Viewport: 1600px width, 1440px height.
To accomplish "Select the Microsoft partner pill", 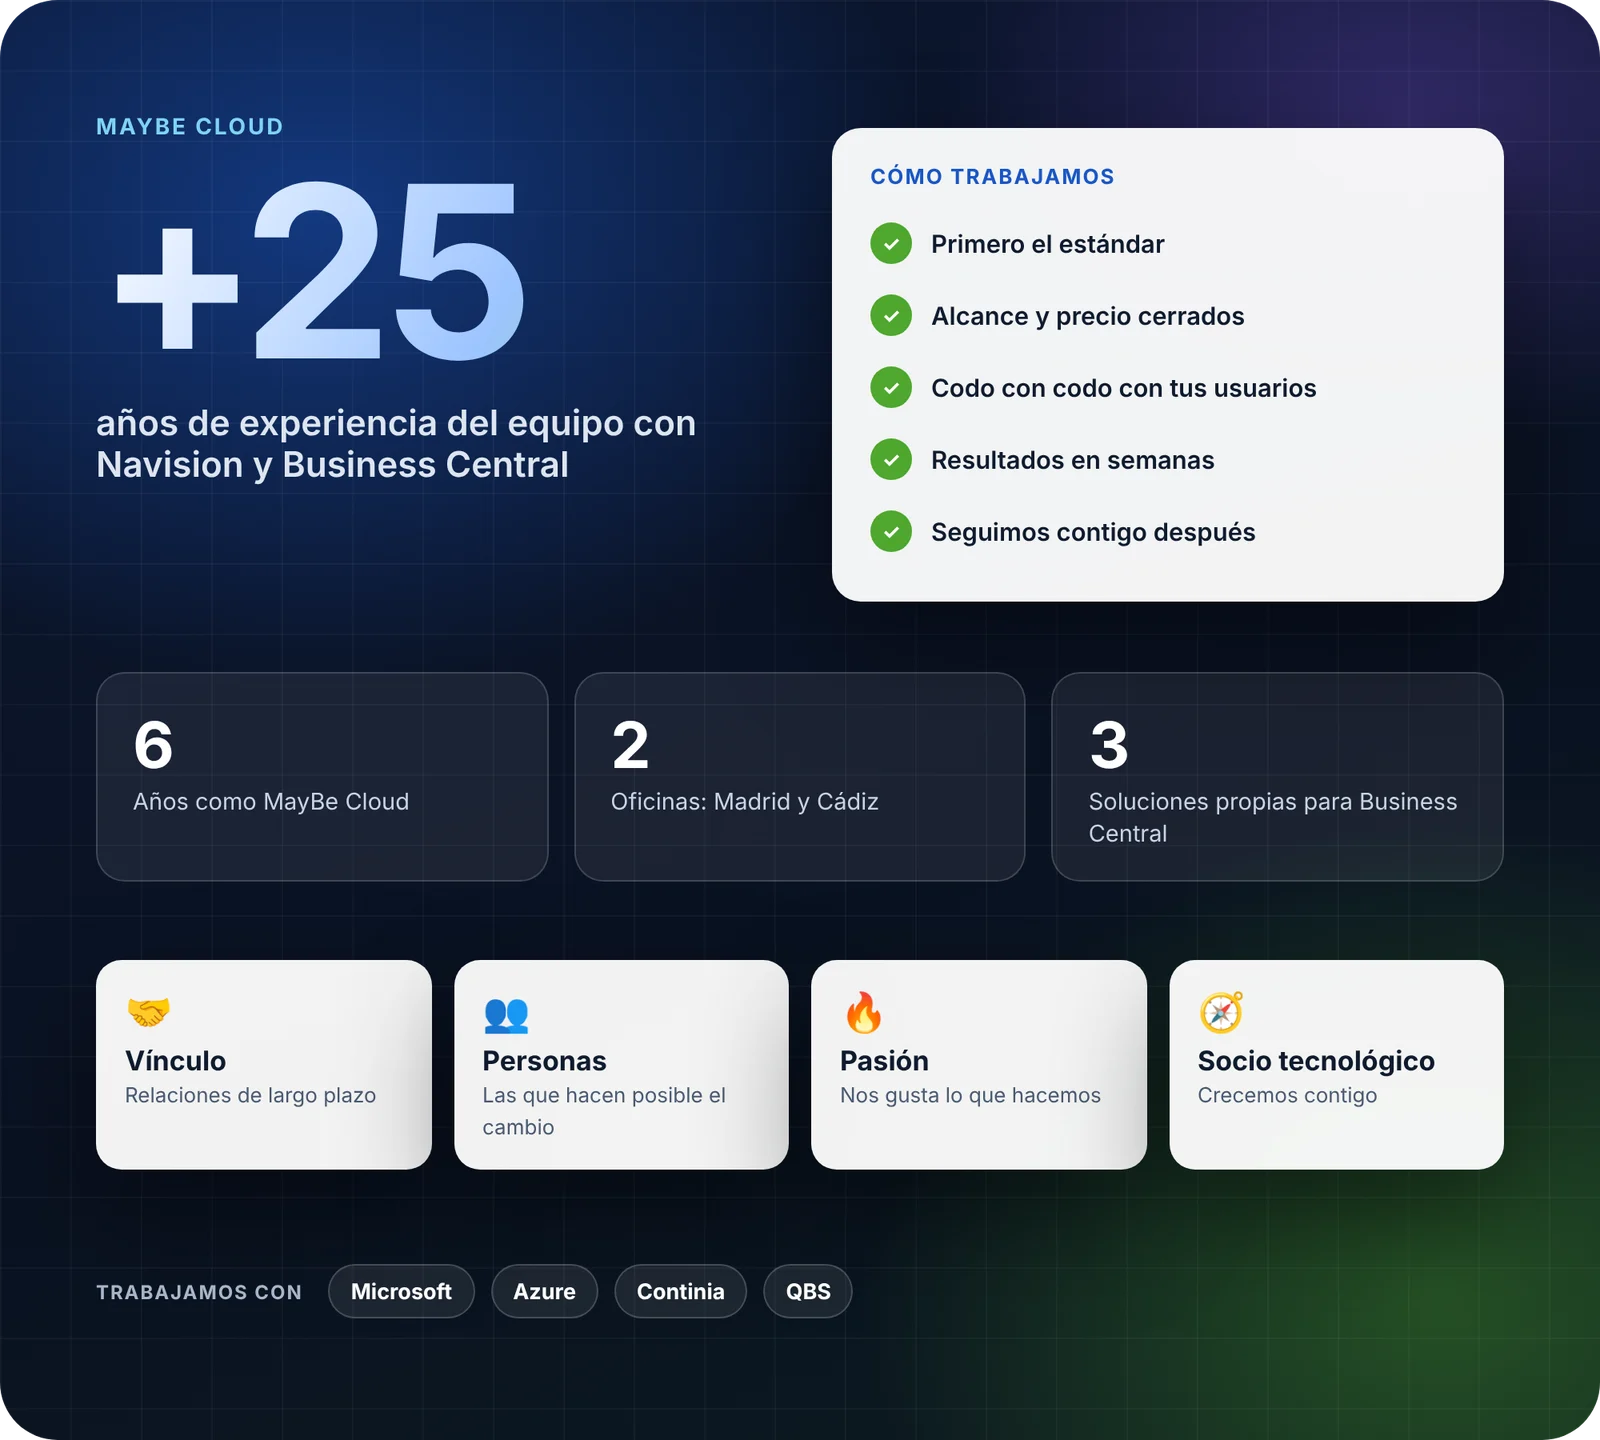I will [401, 1291].
